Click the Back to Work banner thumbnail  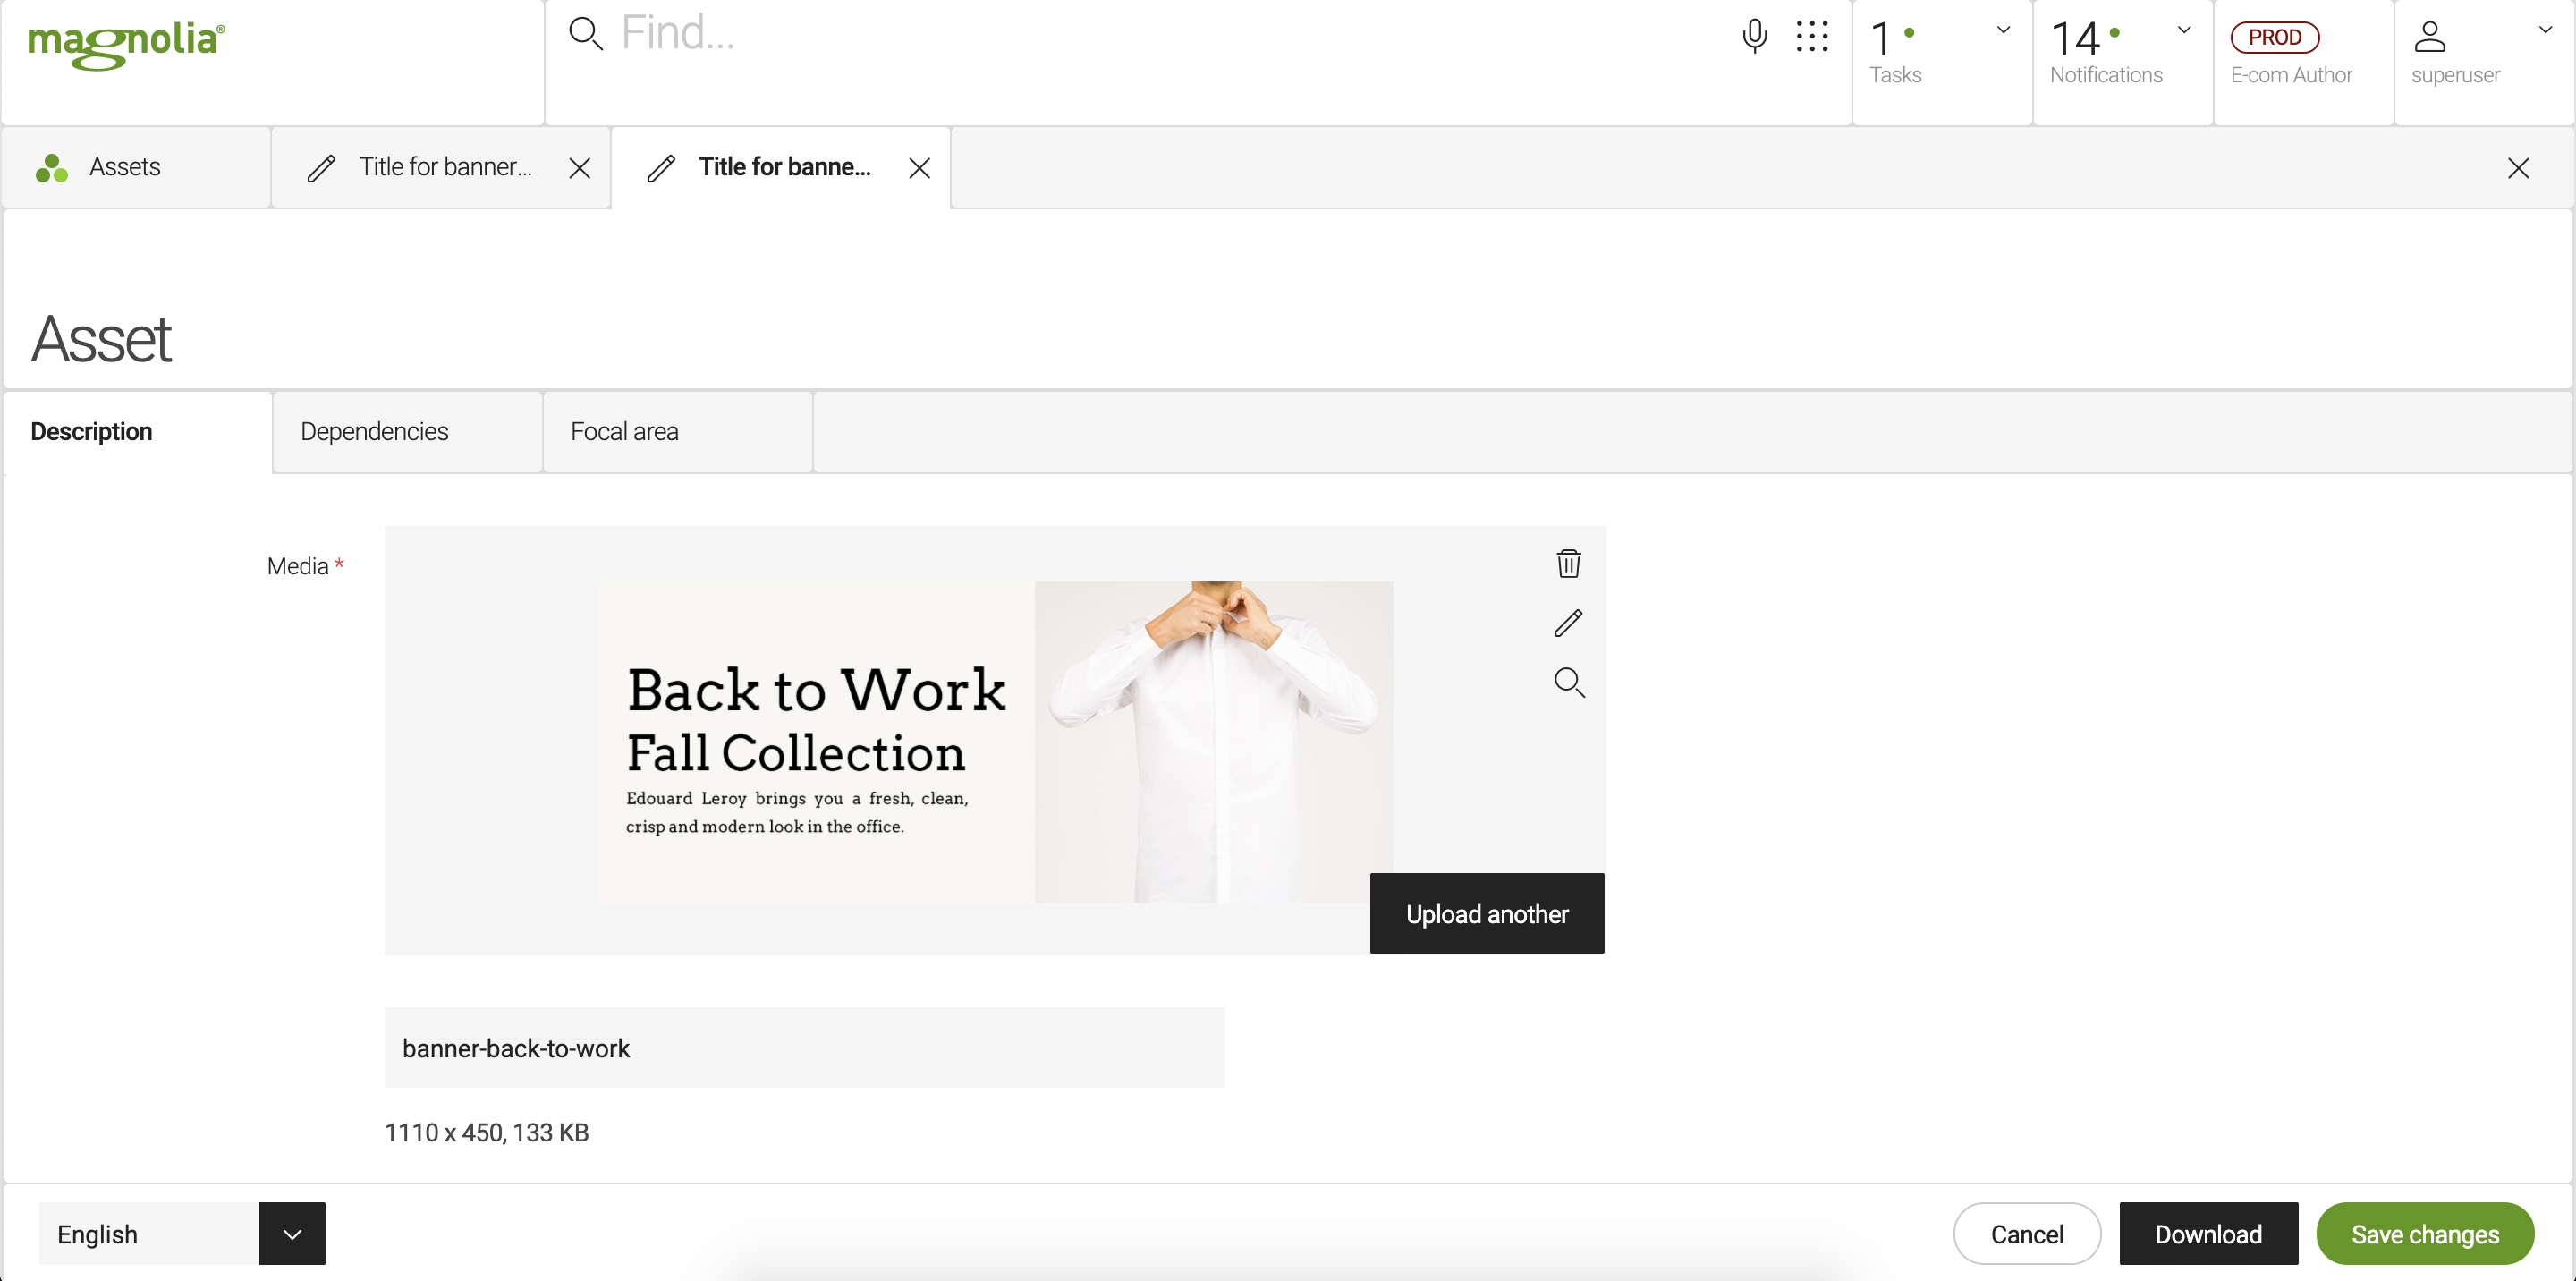[996, 742]
